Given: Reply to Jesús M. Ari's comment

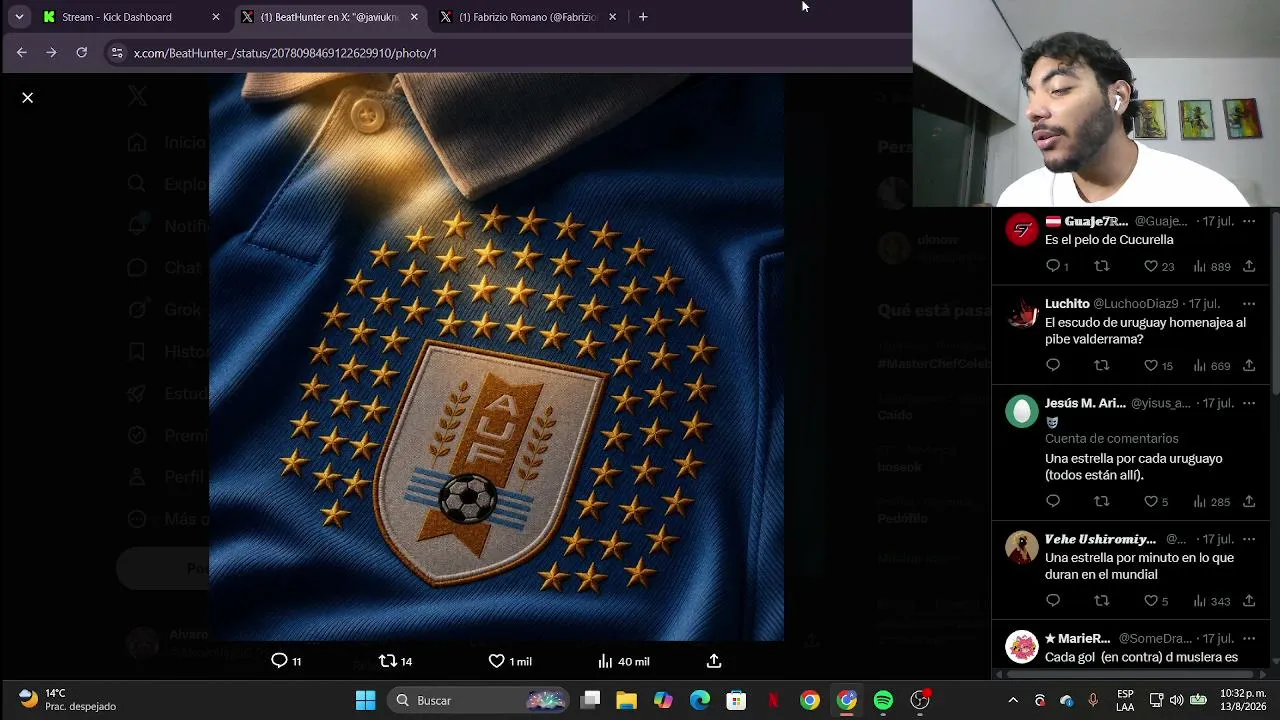Looking at the screenshot, I should click(1053, 501).
